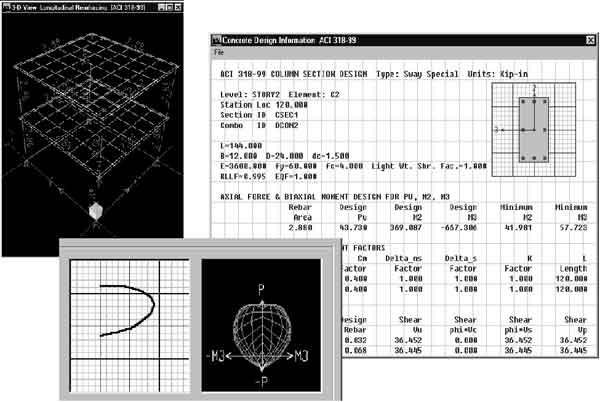Click the 'Shear phi*Vc' column header
The width and height of the screenshot is (600, 402).
coord(463,325)
